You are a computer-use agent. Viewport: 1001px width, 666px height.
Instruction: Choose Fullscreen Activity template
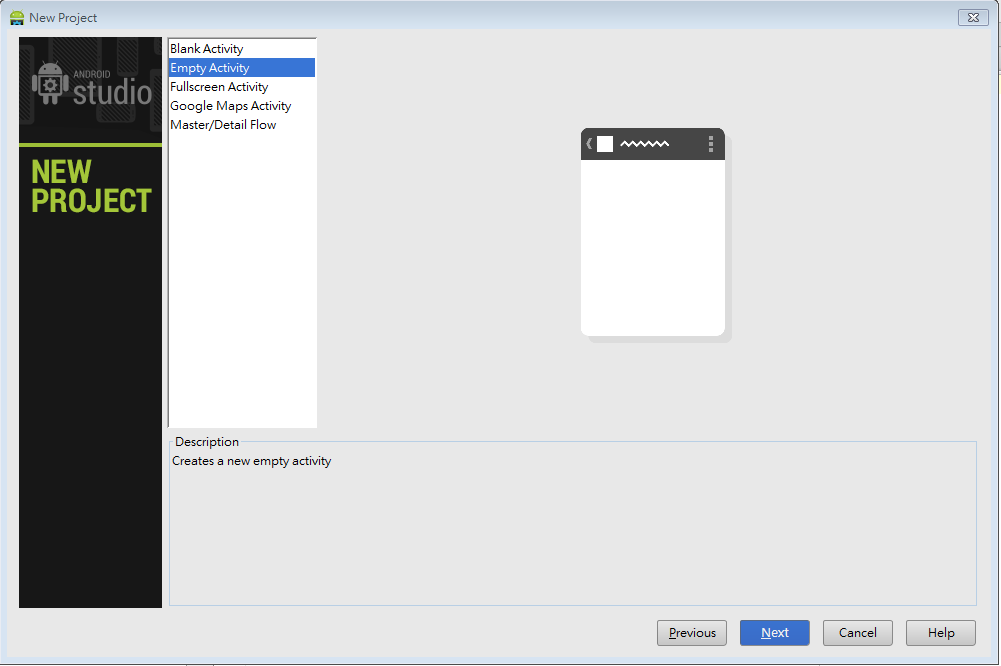pyautogui.click(x=242, y=87)
